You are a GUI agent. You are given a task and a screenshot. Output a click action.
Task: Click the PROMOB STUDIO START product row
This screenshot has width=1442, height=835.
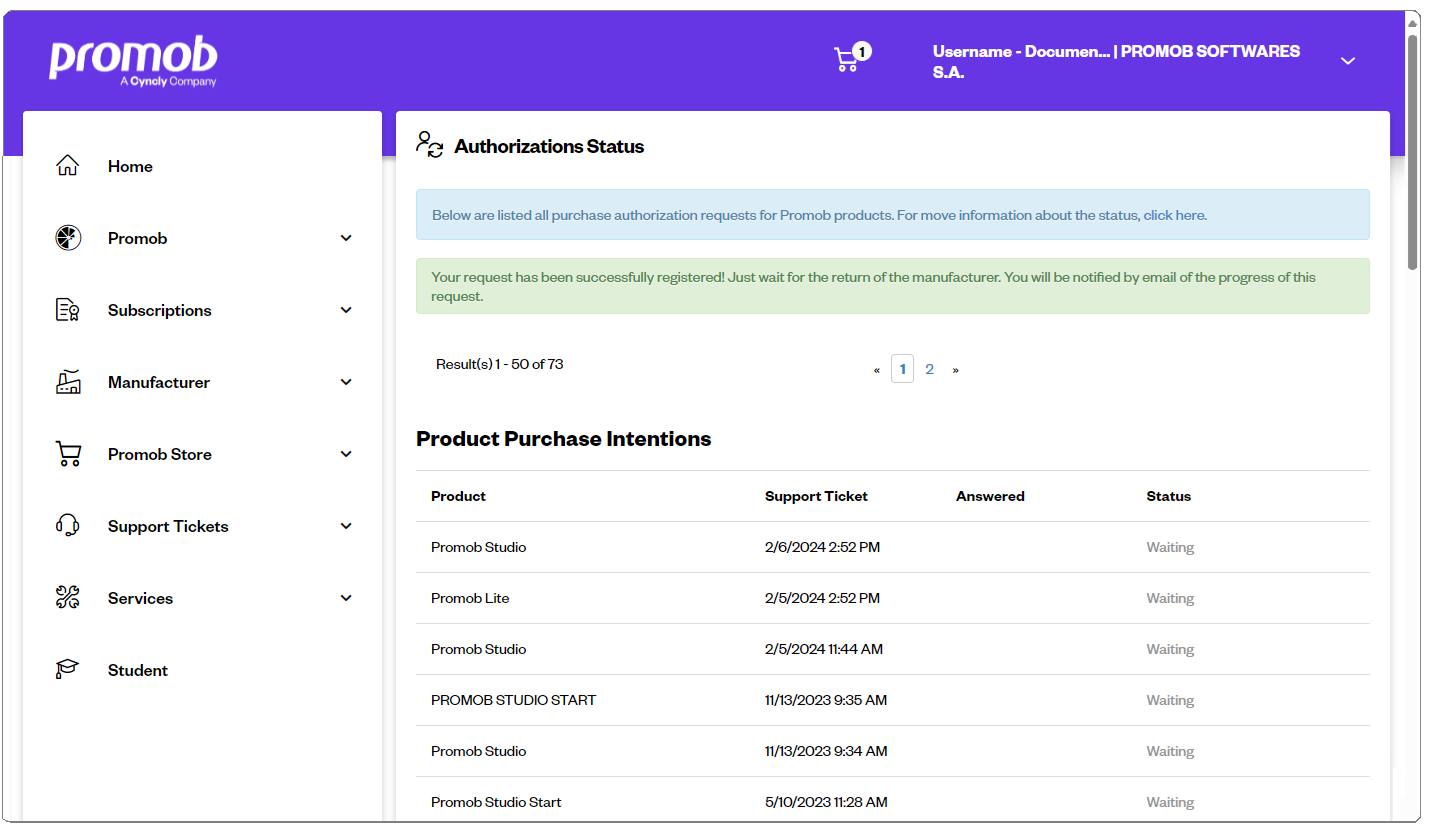coord(893,700)
